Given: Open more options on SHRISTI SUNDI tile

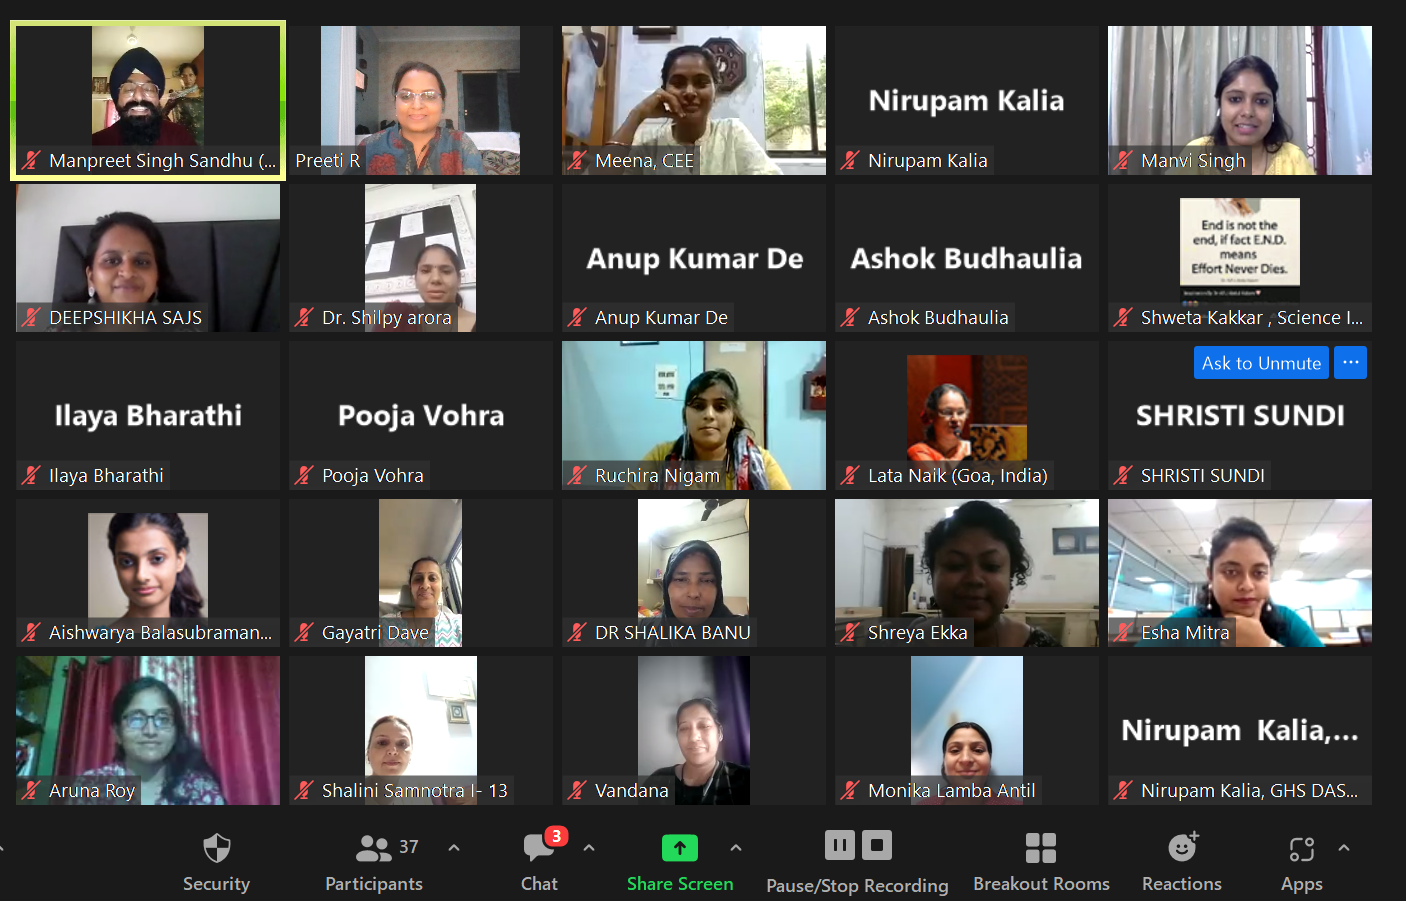Looking at the screenshot, I should [x=1351, y=363].
